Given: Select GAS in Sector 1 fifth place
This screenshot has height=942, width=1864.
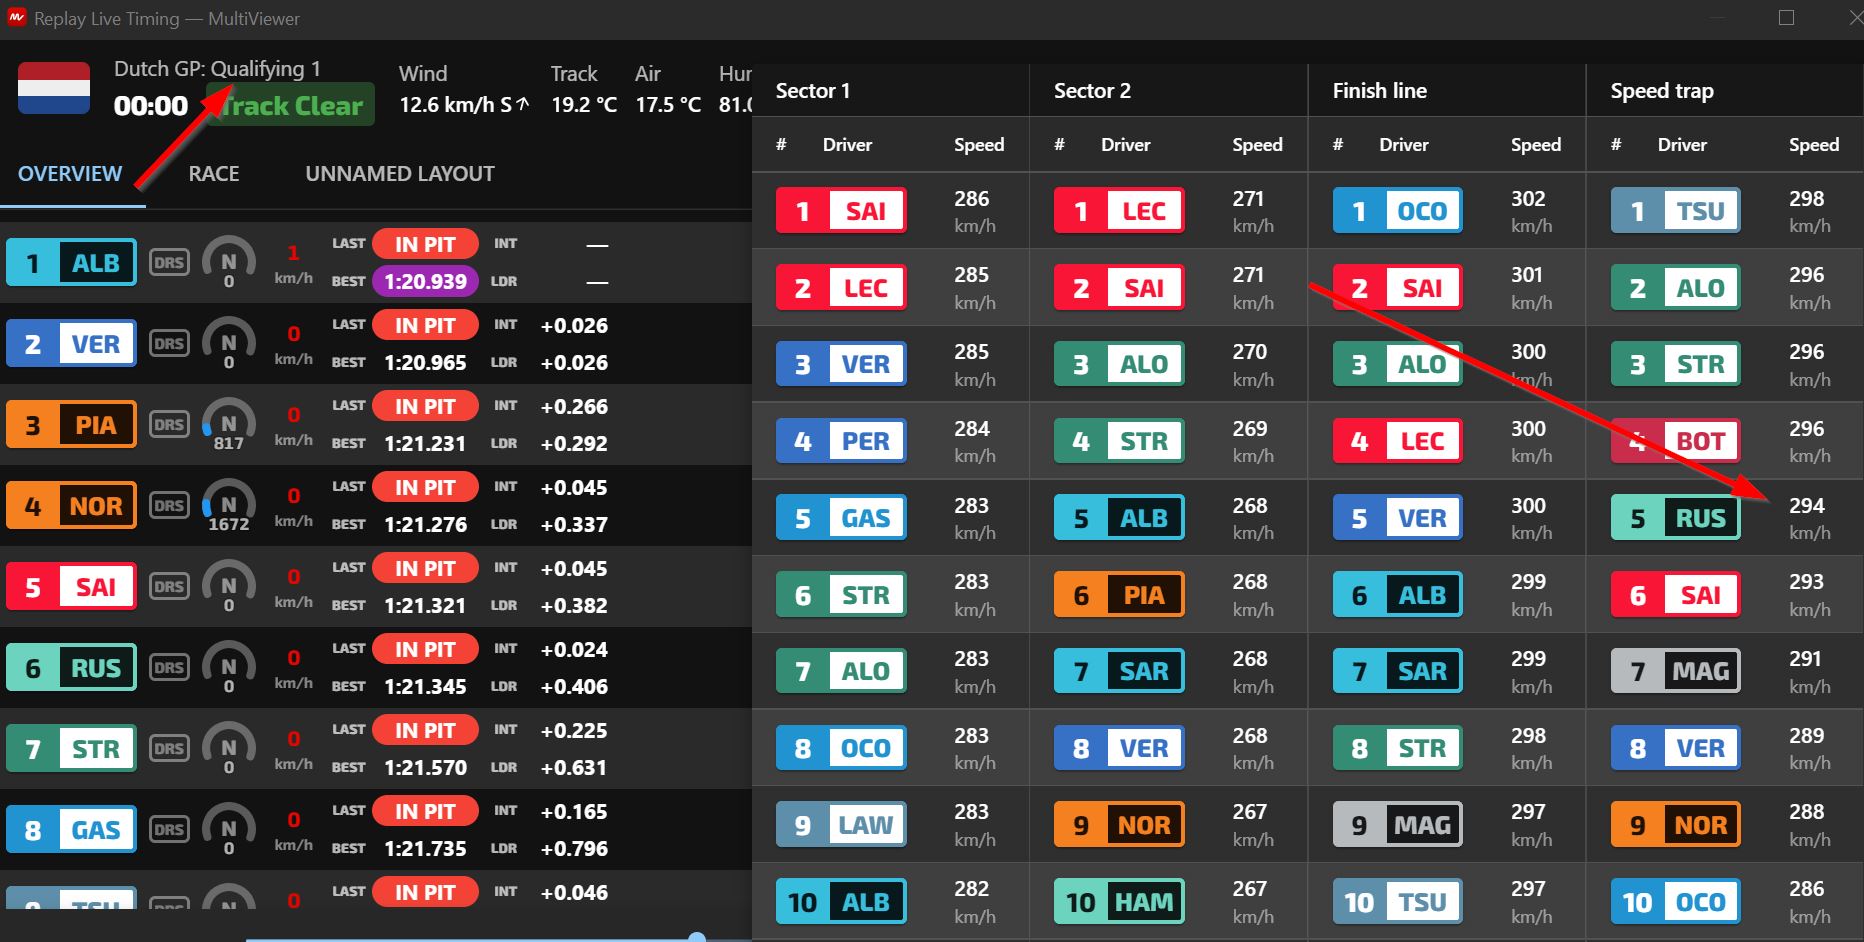Looking at the screenshot, I should click(x=841, y=518).
